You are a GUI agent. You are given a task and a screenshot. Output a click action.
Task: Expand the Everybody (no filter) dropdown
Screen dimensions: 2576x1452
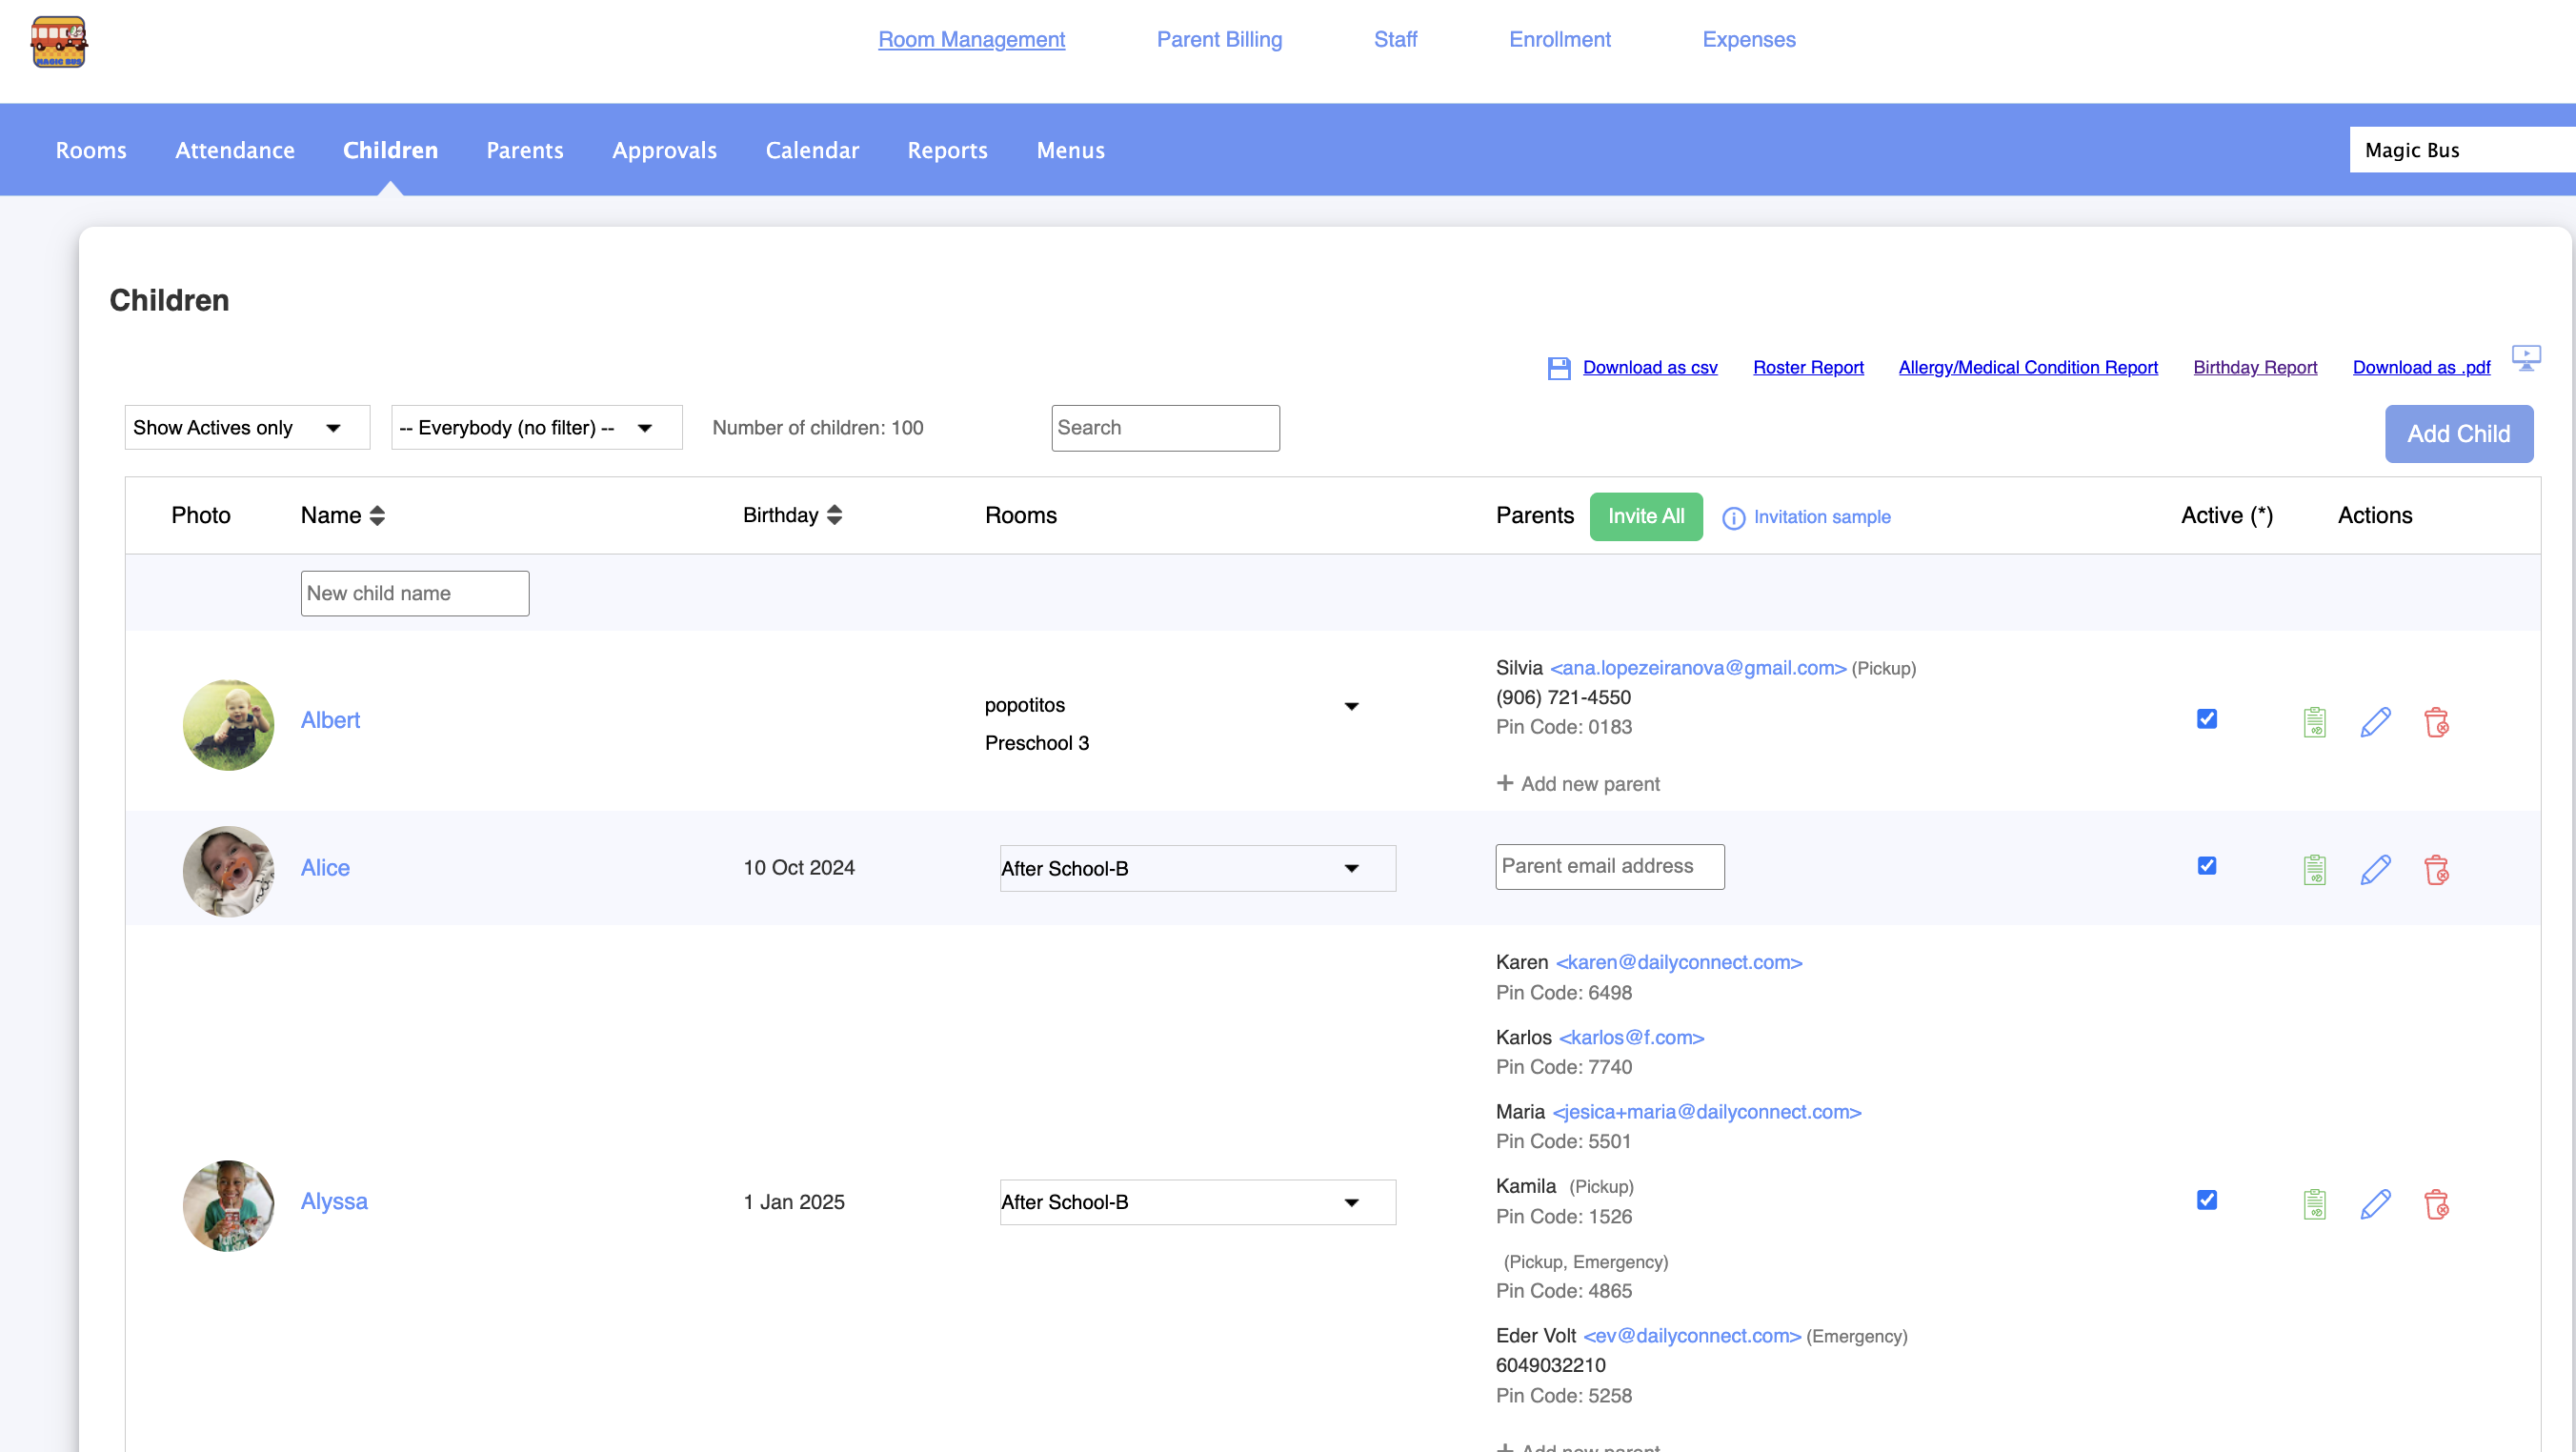click(x=536, y=428)
